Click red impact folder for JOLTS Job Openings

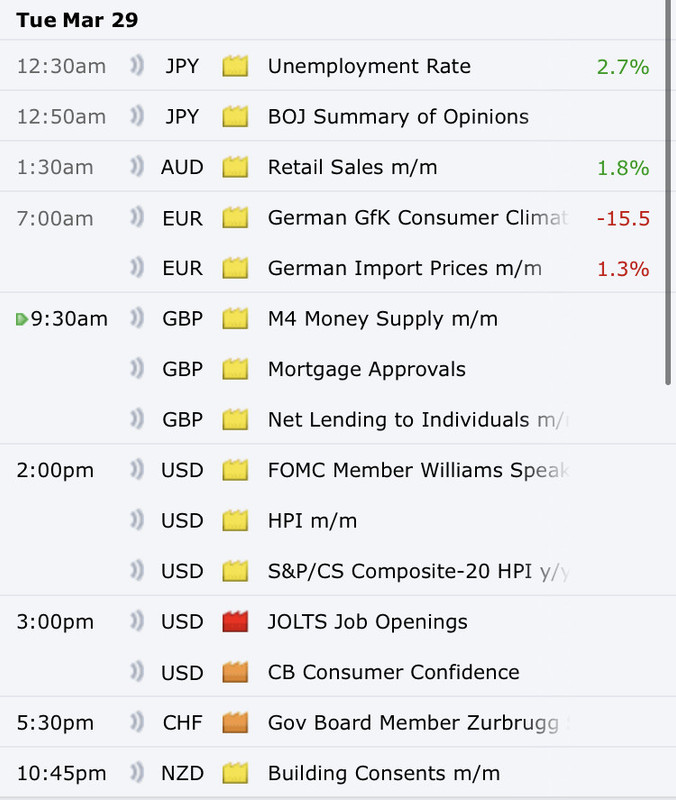click(x=235, y=622)
